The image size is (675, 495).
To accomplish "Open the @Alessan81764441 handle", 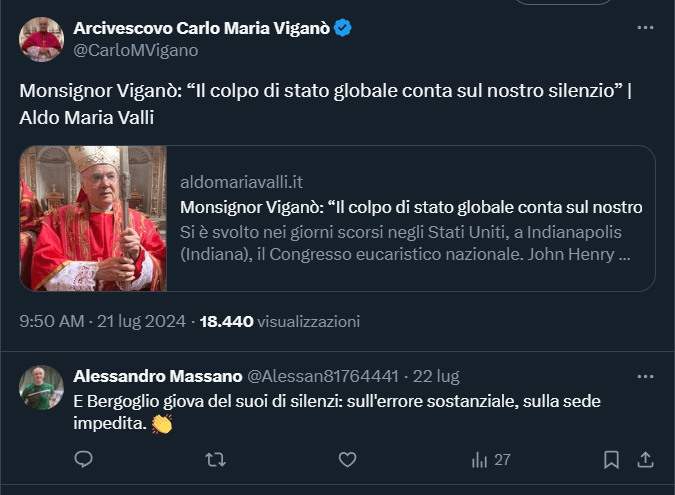I will tap(324, 376).
